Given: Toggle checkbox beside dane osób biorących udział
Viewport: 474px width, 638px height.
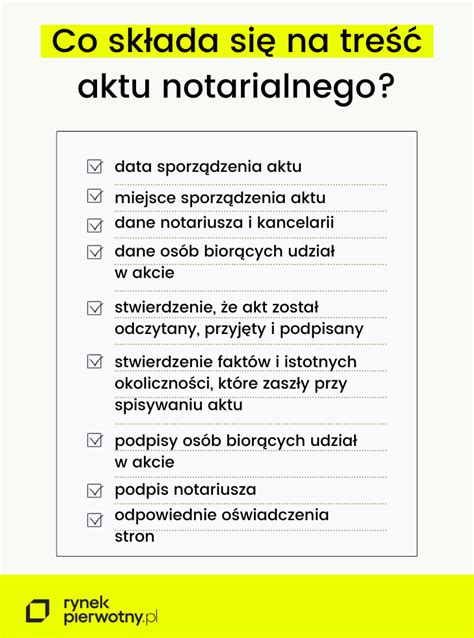Looking at the screenshot, I should click(94, 252).
